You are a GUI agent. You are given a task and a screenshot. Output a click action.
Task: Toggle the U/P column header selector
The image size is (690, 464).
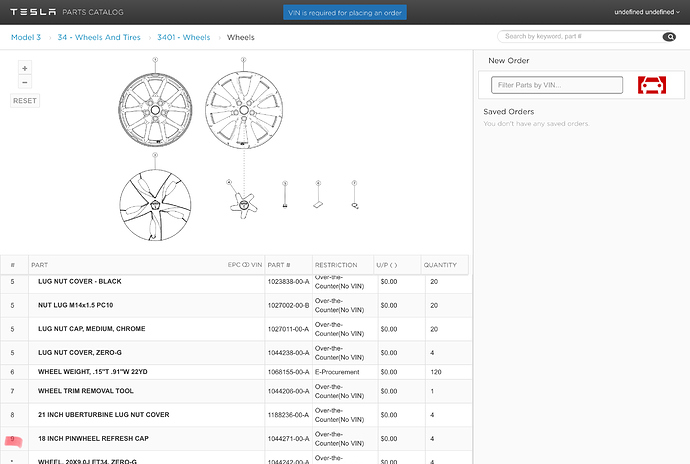tap(387, 265)
